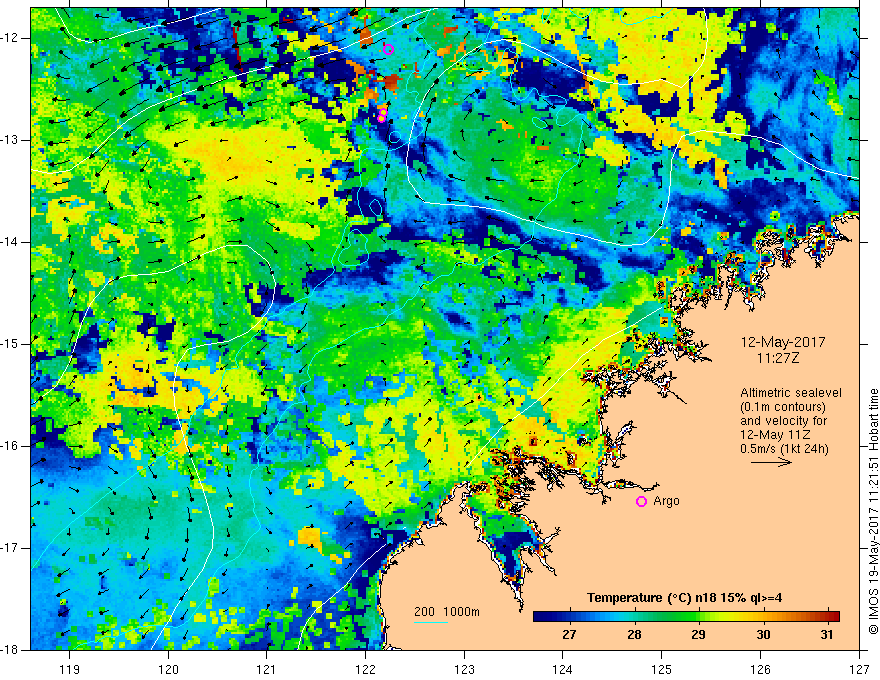Click the '124' longitude axis label
880x680 pixels.
[x=562, y=669]
